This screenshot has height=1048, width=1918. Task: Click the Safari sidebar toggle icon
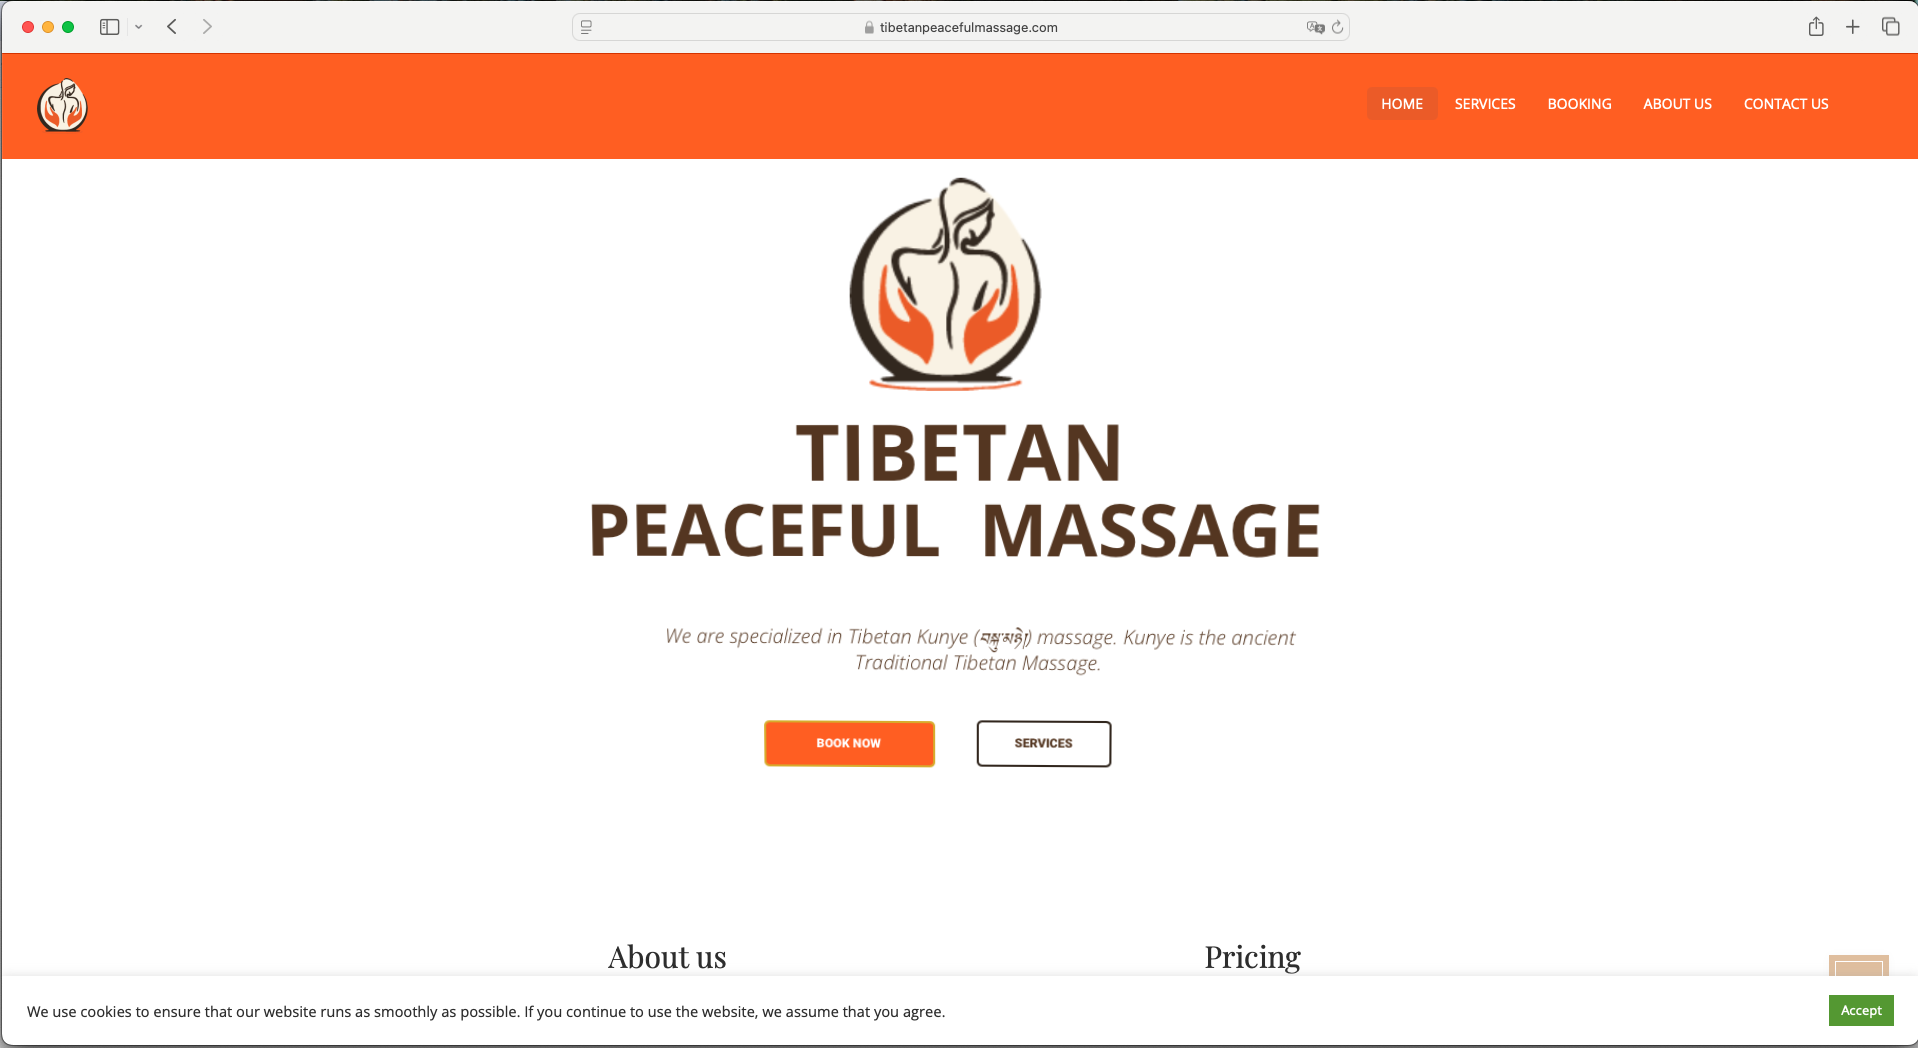tap(110, 27)
